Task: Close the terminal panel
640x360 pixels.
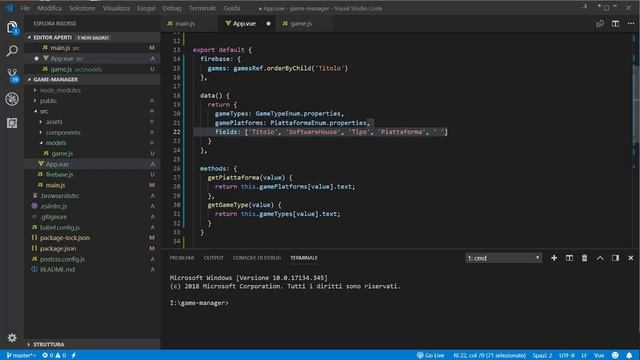Action: (631, 258)
